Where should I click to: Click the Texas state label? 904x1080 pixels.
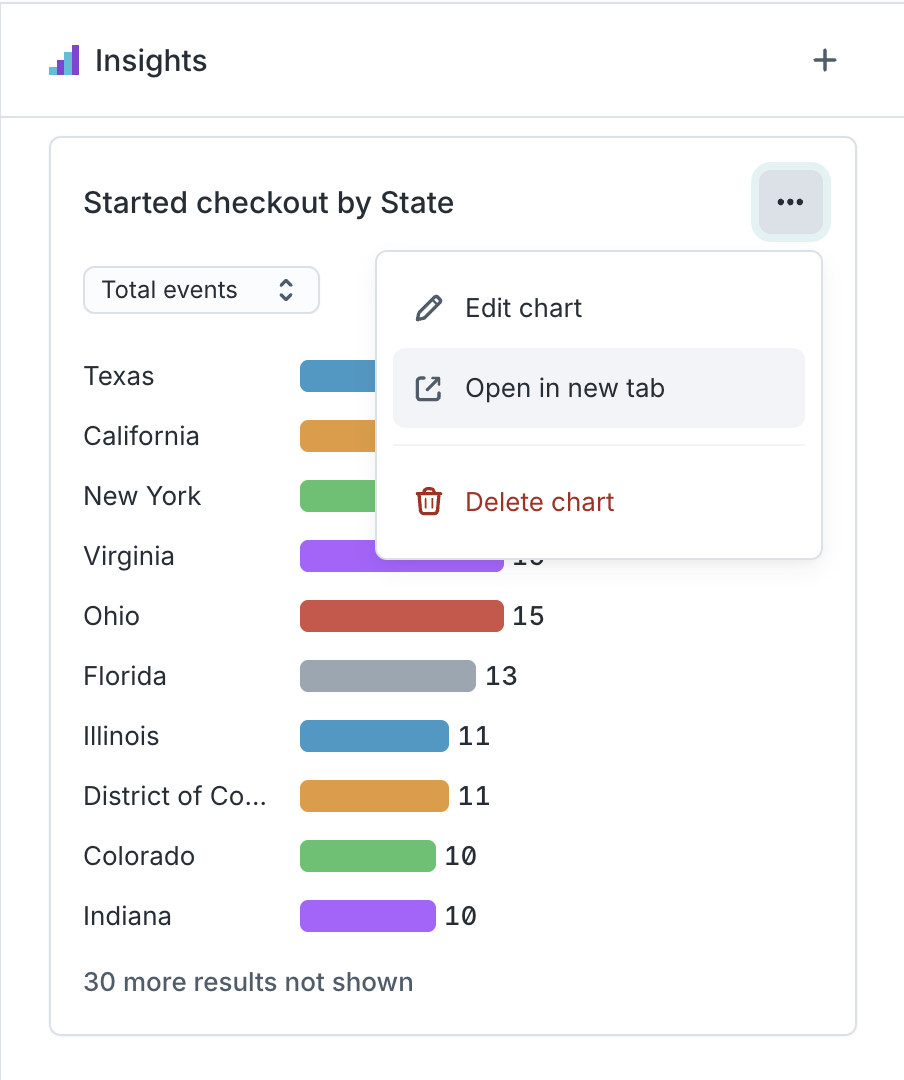[119, 376]
